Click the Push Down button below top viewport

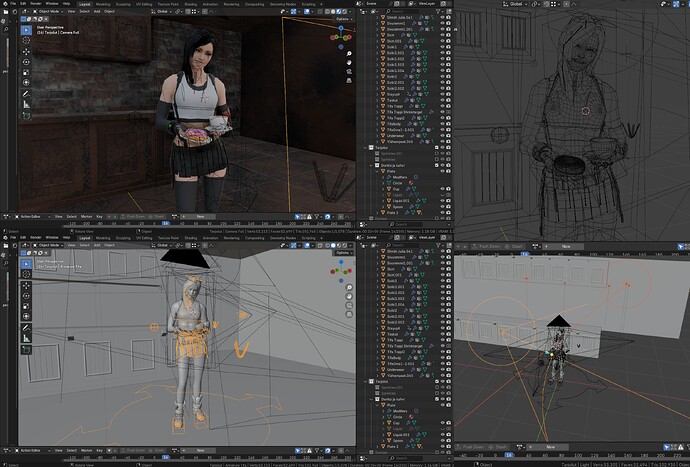tap(133, 217)
